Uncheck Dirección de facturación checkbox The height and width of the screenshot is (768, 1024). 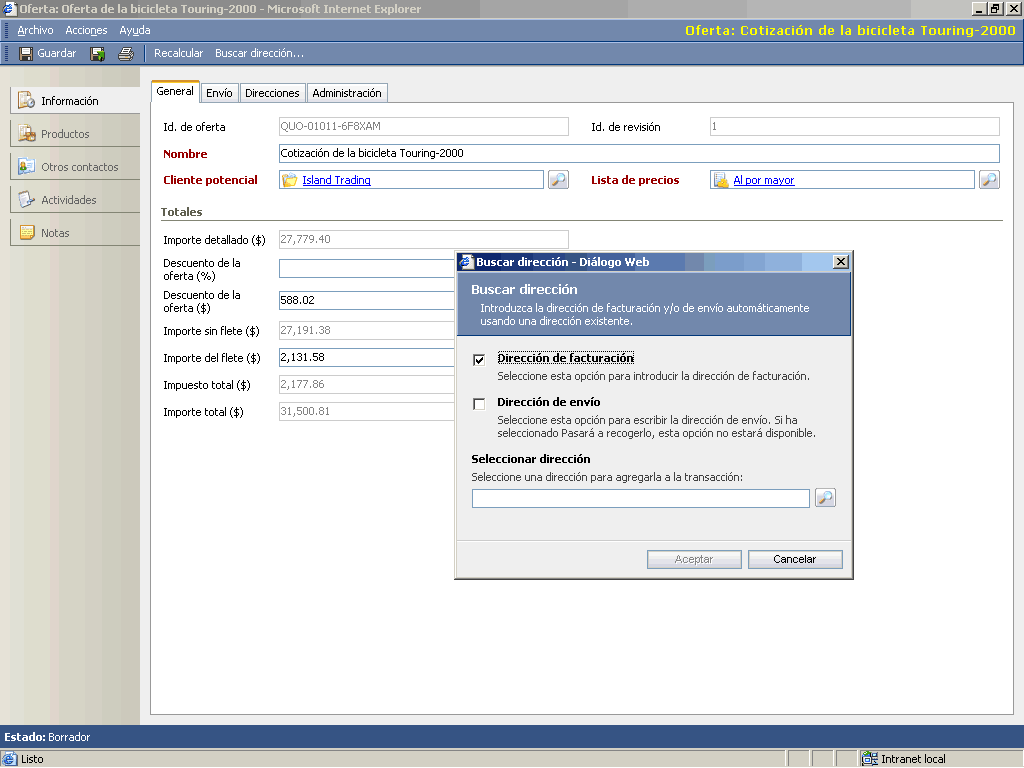tap(479, 359)
